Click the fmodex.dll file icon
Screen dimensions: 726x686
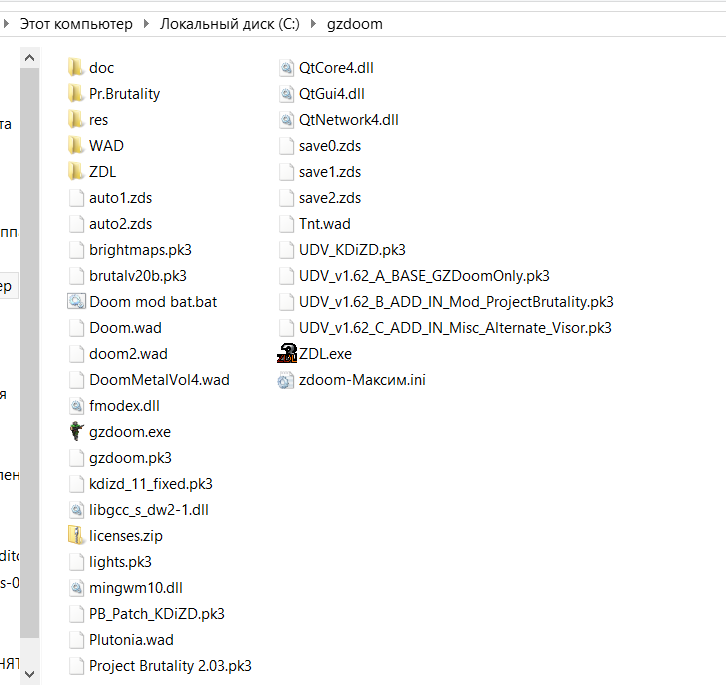tap(76, 406)
